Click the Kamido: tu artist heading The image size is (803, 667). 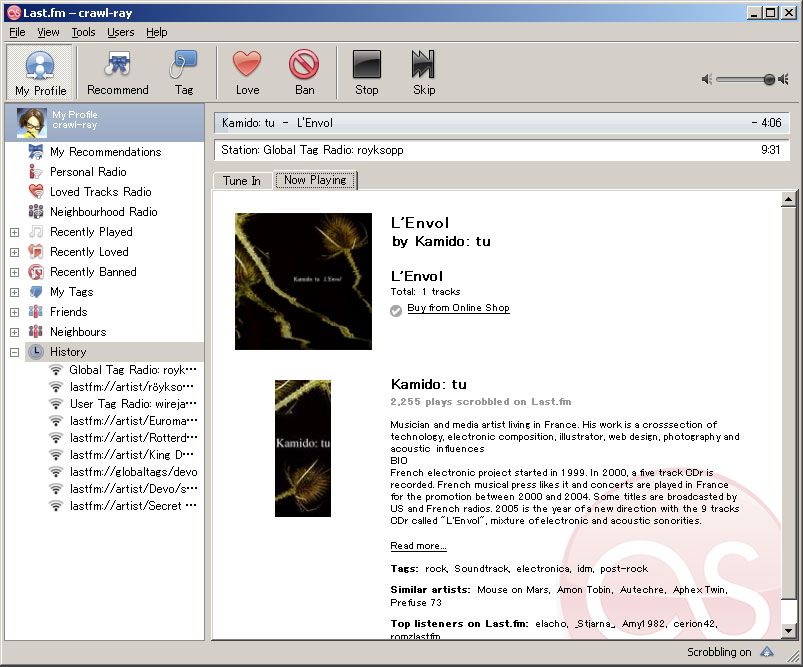(x=429, y=384)
